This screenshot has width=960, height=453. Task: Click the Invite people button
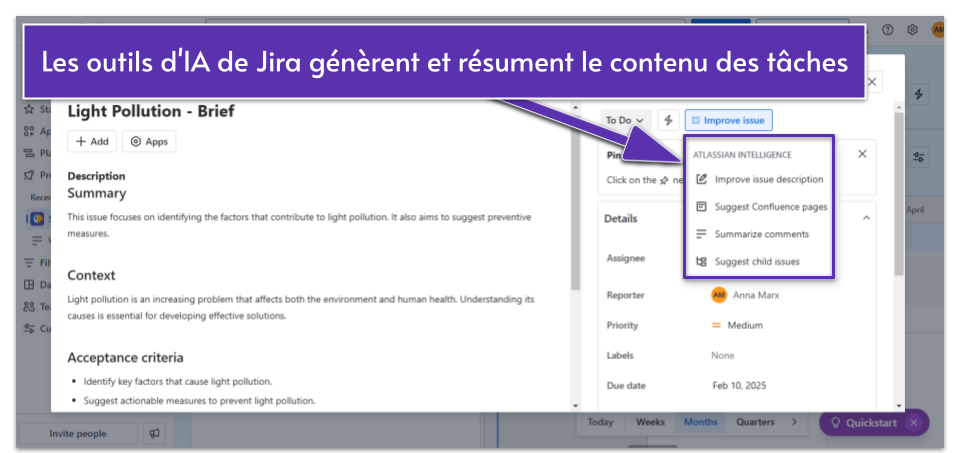[78, 433]
